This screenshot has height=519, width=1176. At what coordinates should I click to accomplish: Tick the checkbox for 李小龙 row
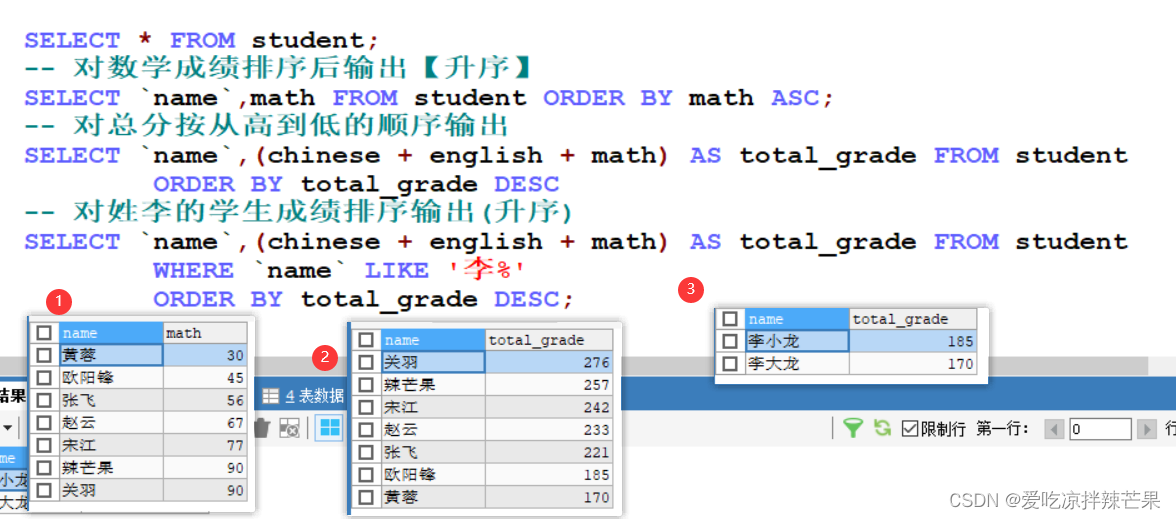pyautogui.click(x=730, y=341)
